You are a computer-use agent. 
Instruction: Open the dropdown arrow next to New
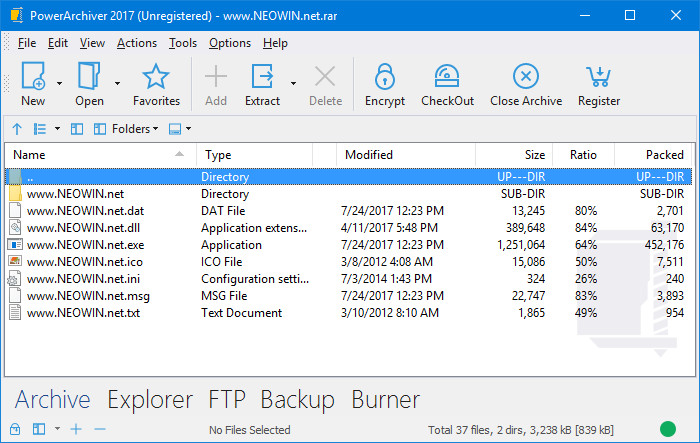[59, 83]
